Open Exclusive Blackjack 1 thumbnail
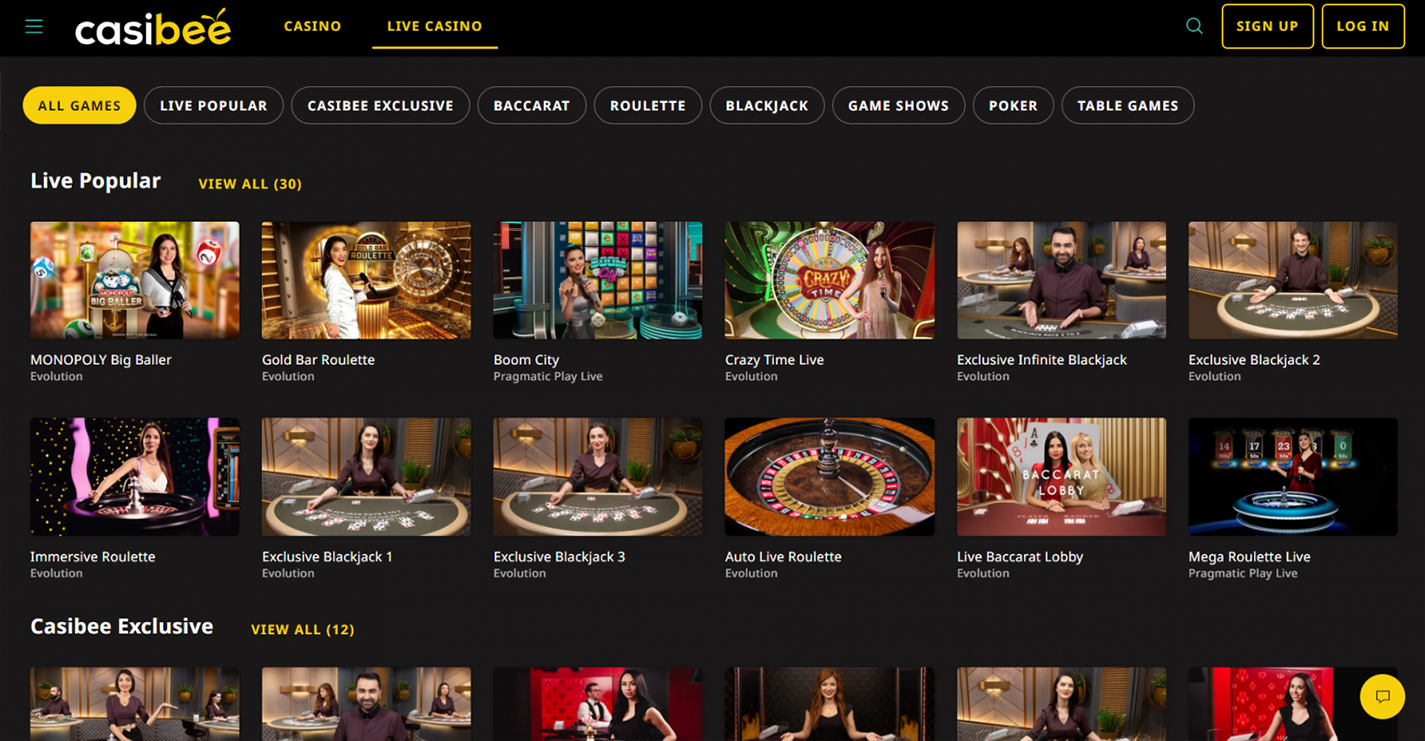Viewport: 1425px width, 741px height. pyautogui.click(x=366, y=477)
